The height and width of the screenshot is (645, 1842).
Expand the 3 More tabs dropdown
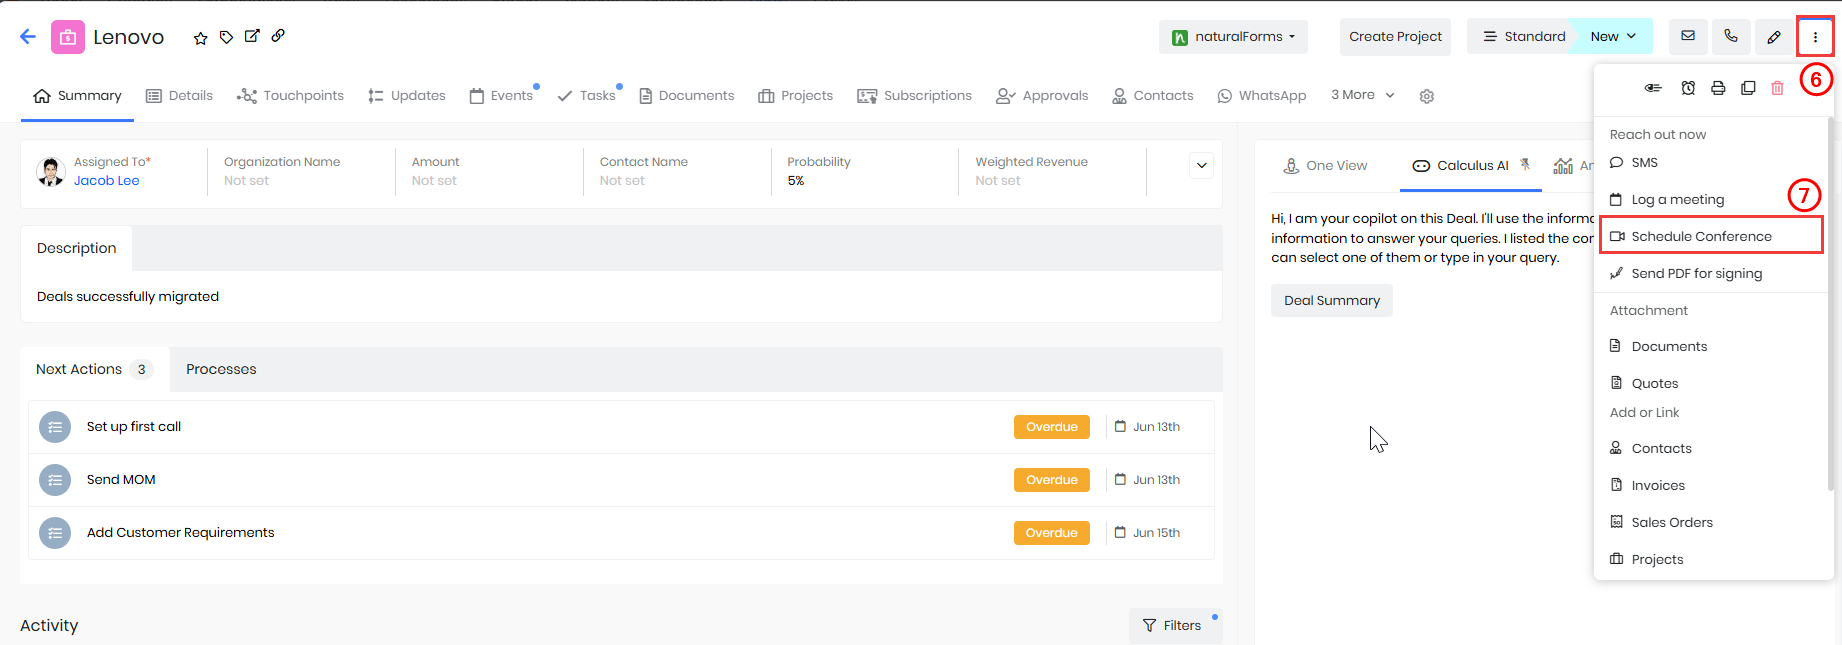1363,95
